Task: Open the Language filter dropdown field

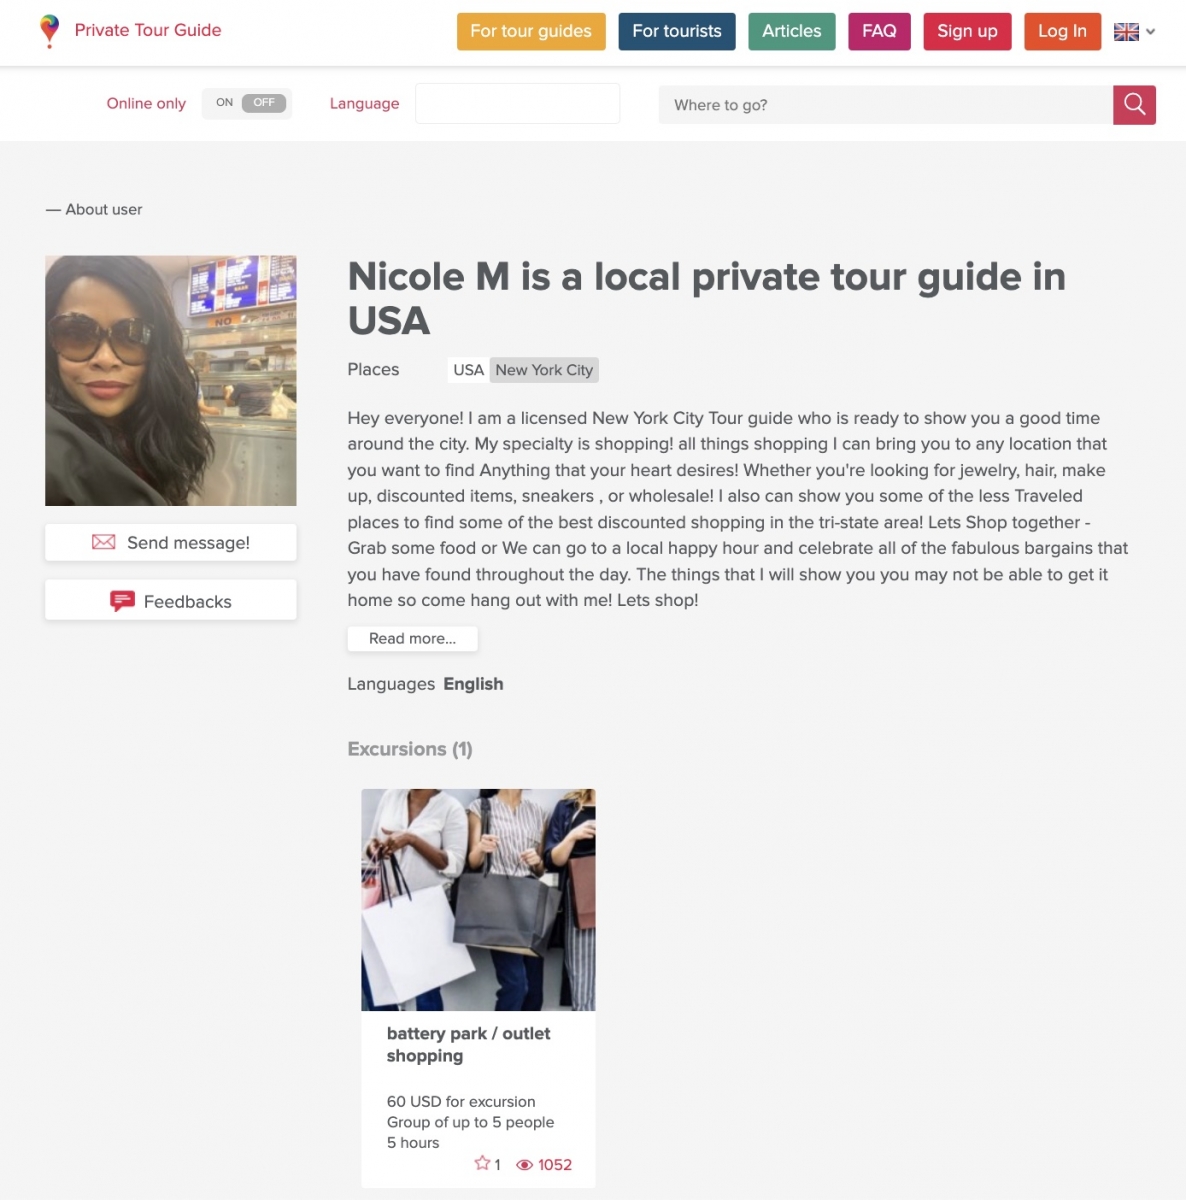Action: pyautogui.click(x=517, y=103)
